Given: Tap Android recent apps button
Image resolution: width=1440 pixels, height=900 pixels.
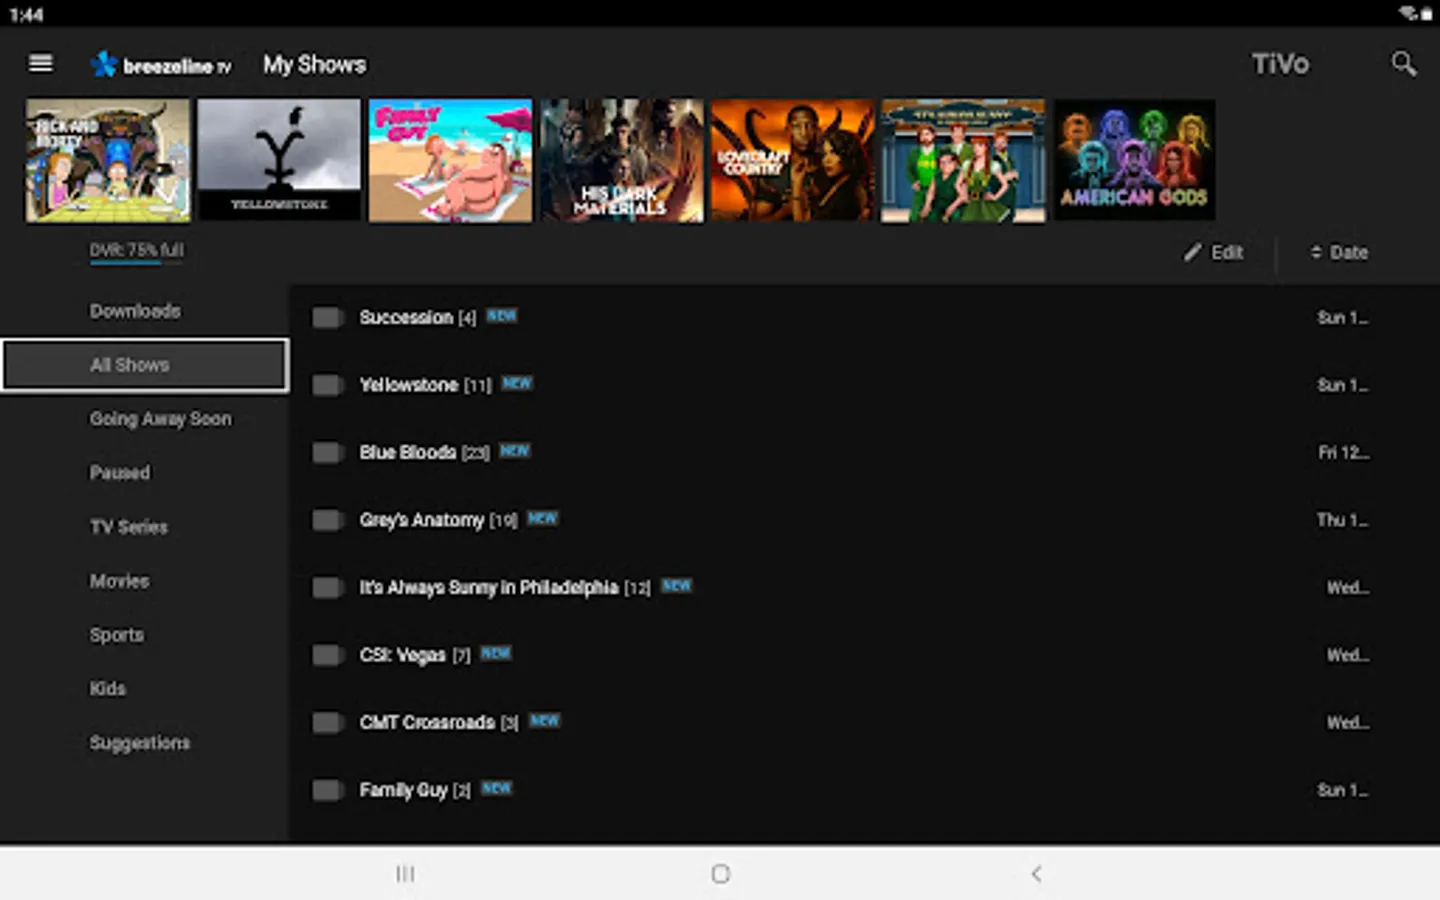Looking at the screenshot, I should pyautogui.click(x=405, y=874).
